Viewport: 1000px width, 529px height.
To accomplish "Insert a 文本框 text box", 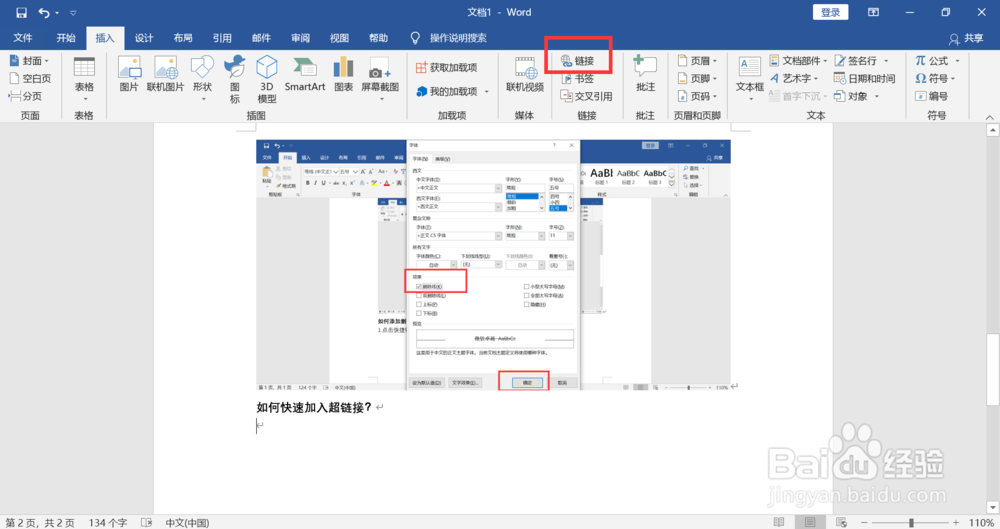I will tap(749, 79).
